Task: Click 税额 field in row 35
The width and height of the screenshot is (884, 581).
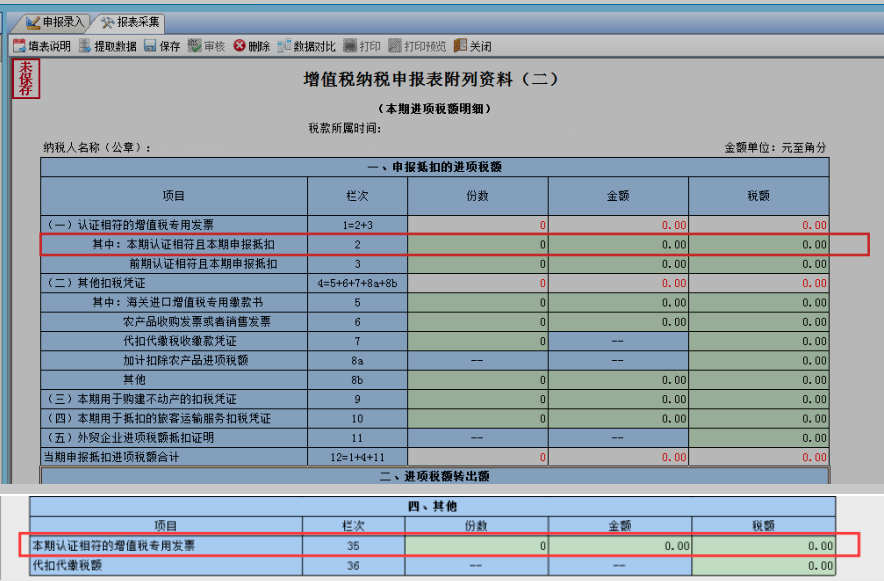Action: pyautogui.click(x=764, y=545)
